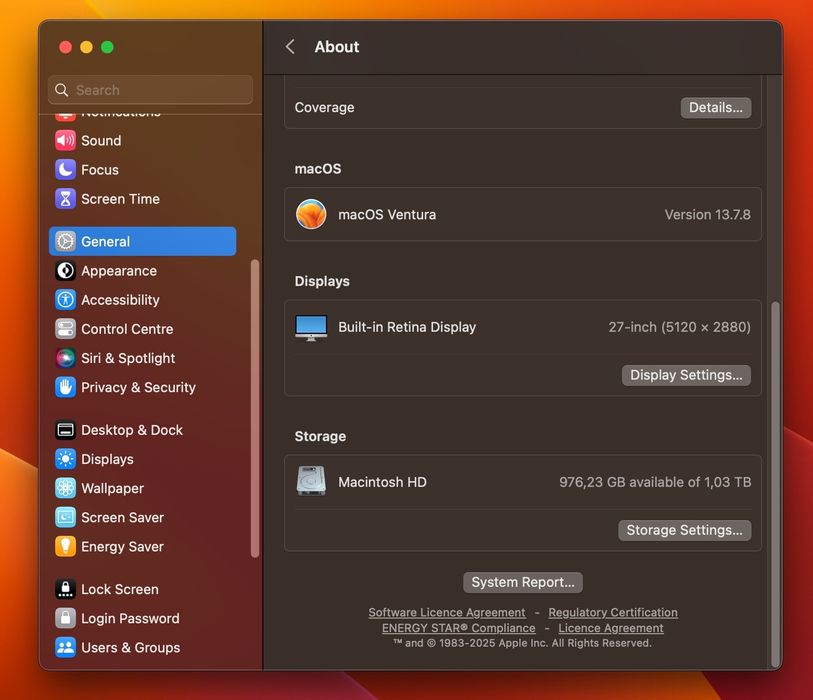This screenshot has width=813, height=700.
Task: Click the yellow minimise window button
Action: tap(87, 47)
